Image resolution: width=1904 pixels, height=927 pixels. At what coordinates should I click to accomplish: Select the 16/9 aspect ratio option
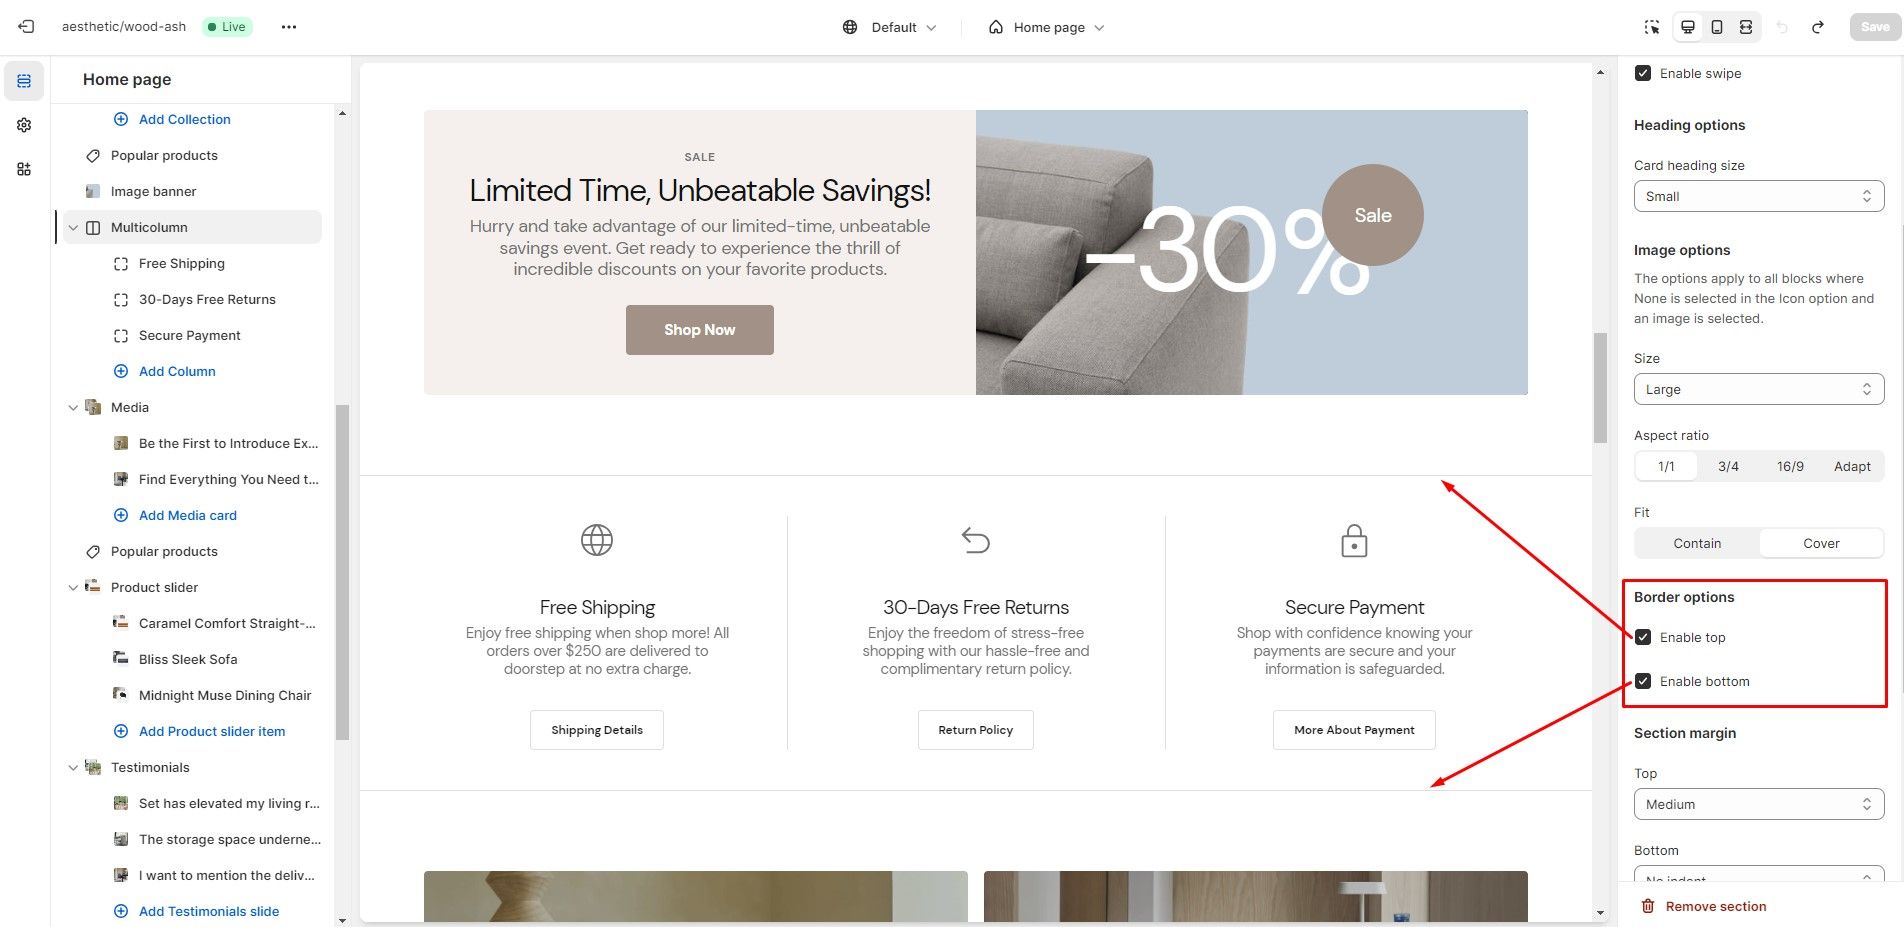[x=1790, y=466]
